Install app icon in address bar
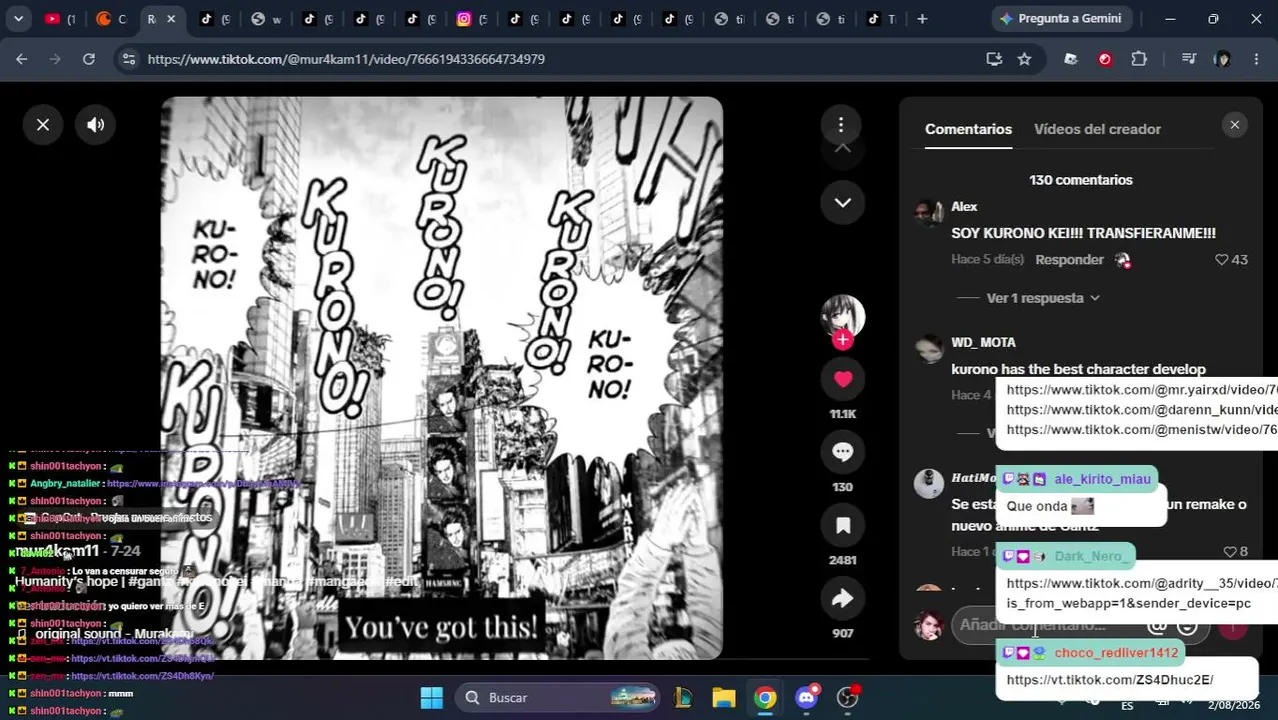1278x720 pixels. click(994, 59)
